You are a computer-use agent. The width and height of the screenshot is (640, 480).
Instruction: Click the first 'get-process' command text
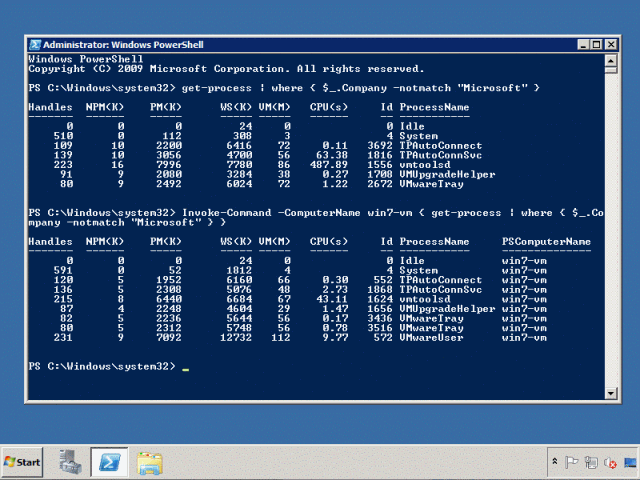pos(217,88)
